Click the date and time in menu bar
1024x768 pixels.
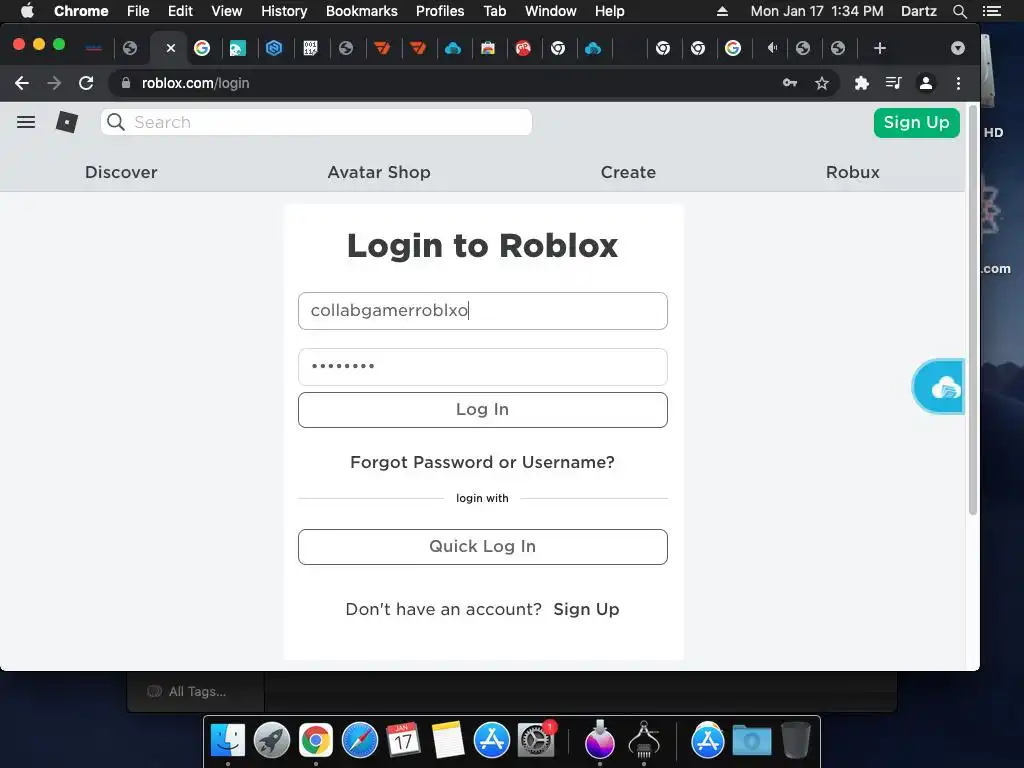(817, 11)
